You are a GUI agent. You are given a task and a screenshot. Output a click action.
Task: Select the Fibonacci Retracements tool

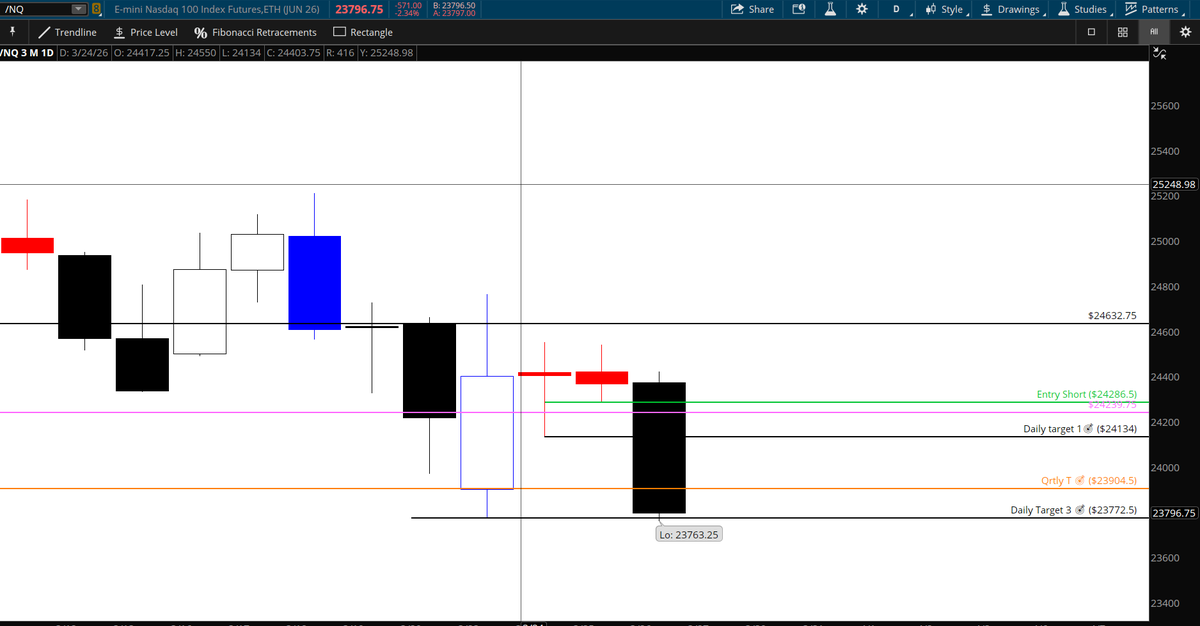click(x=255, y=32)
